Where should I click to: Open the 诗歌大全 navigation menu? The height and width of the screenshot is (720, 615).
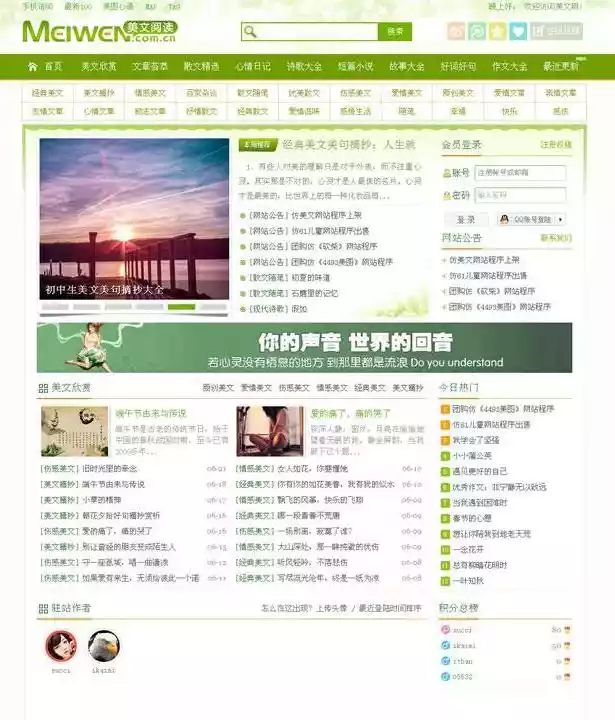click(x=304, y=67)
